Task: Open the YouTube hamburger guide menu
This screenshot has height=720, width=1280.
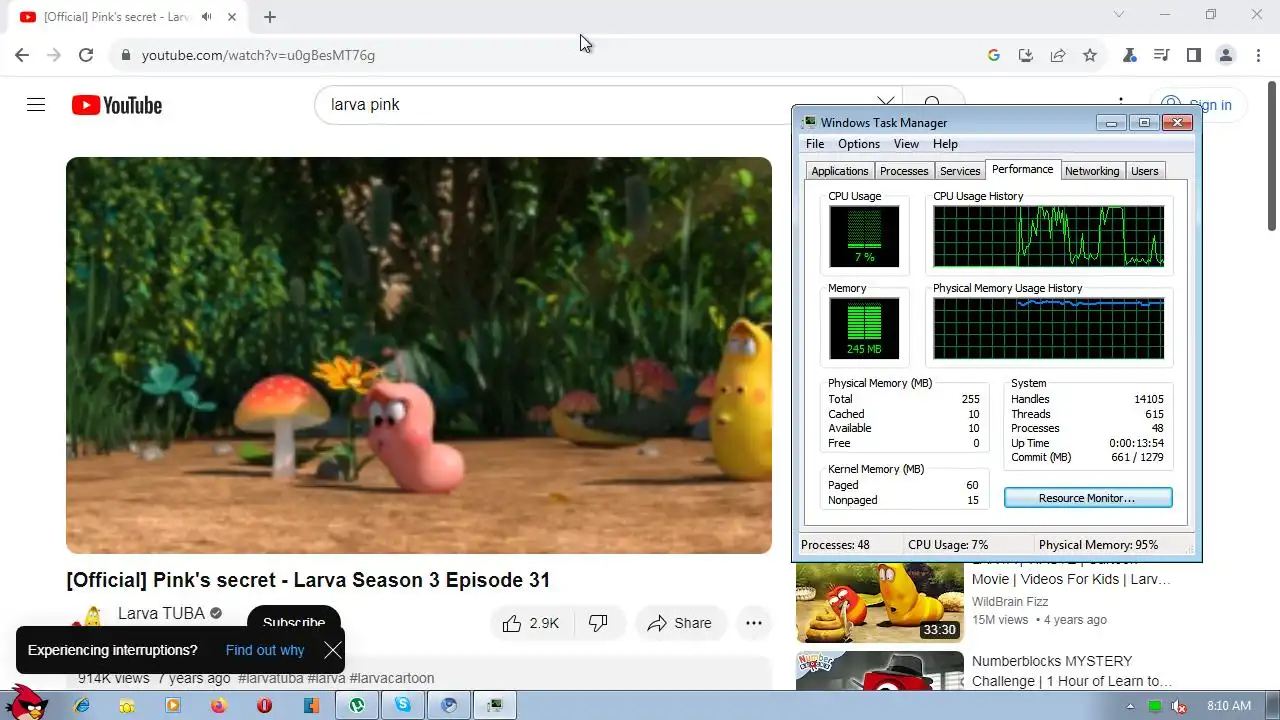Action: pos(36,105)
